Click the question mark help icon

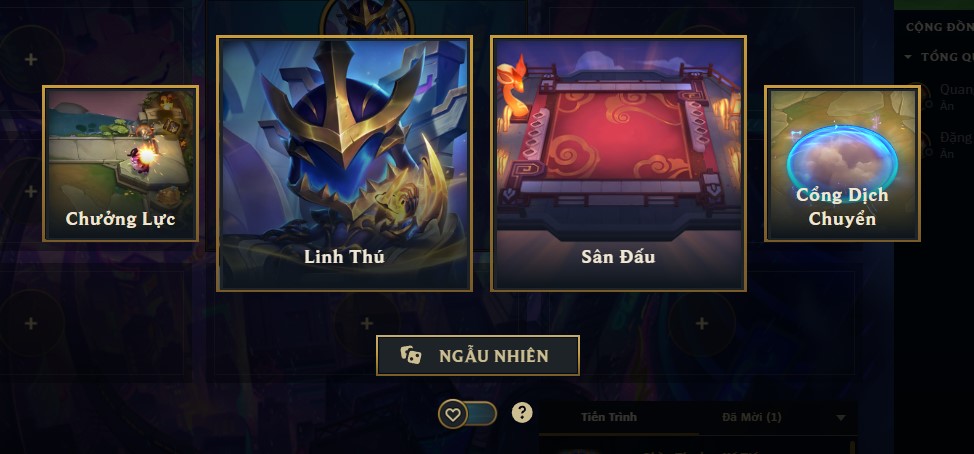[x=522, y=412]
